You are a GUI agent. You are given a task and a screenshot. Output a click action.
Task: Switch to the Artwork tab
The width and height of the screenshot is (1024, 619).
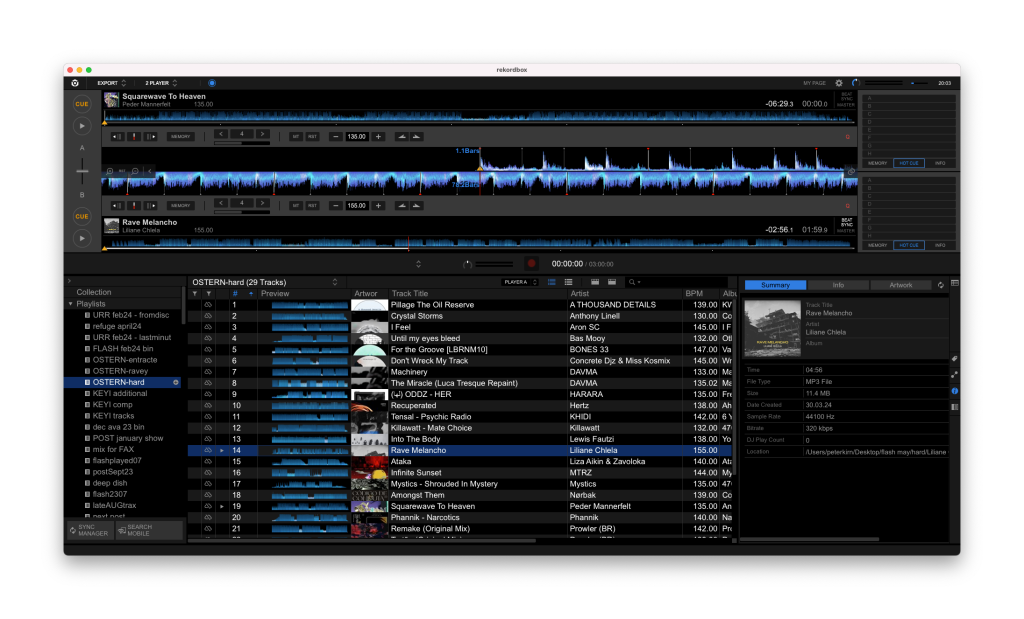[901, 285]
